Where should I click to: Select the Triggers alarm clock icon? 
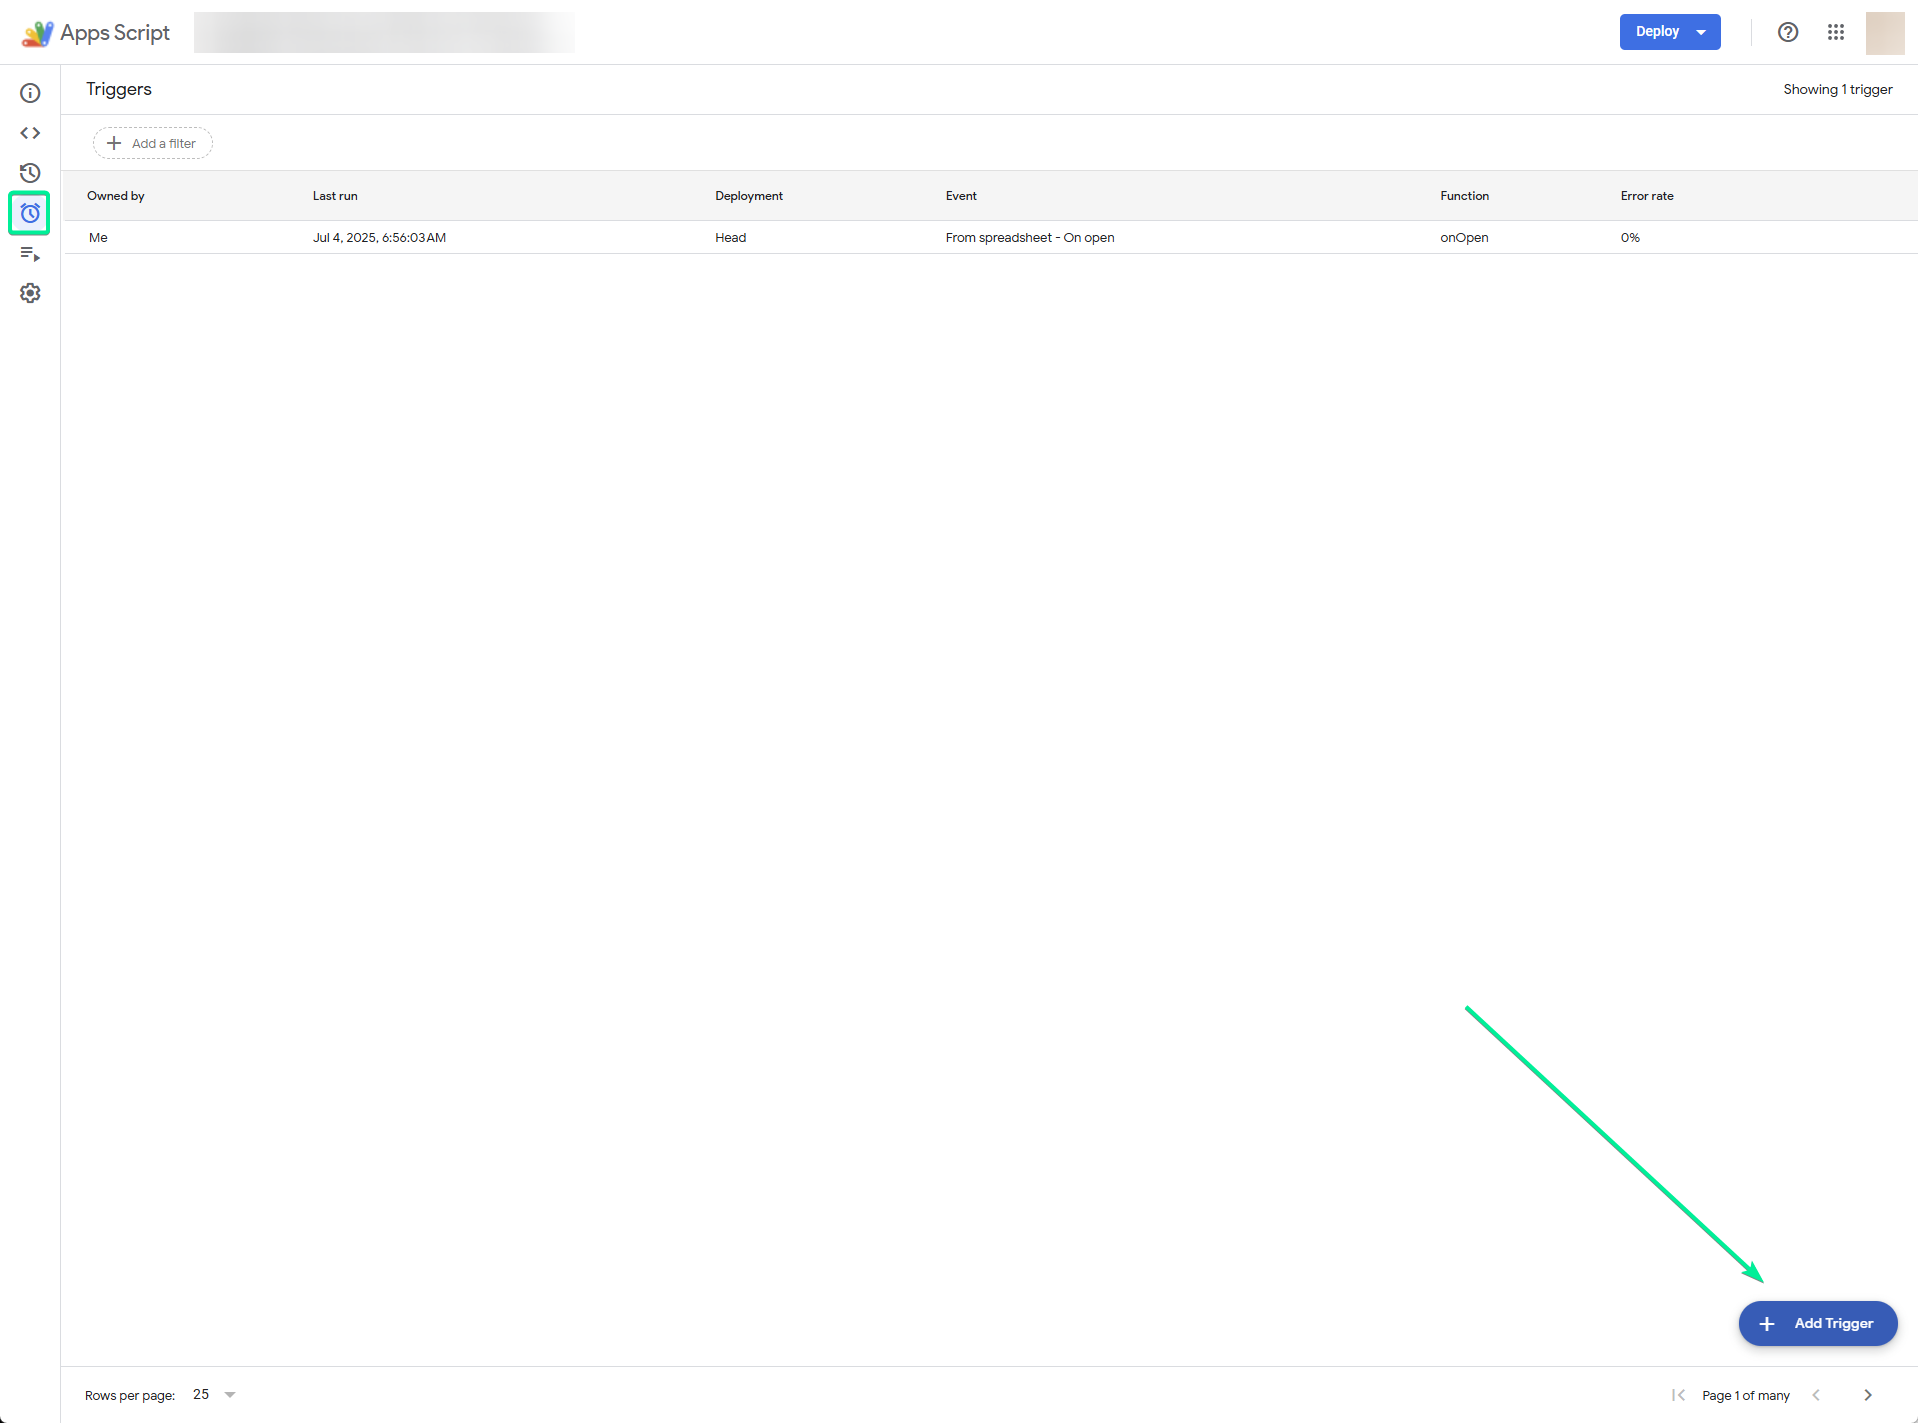(30, 213)
